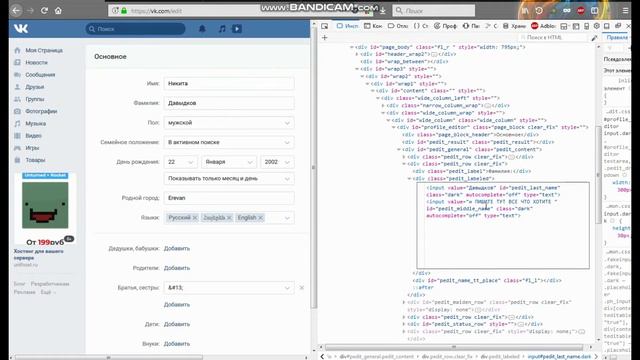Image resolution: width=640 pixels, height=360 pixels.
Task: Open the Правила rules side tab
Action: click(617, 38)
